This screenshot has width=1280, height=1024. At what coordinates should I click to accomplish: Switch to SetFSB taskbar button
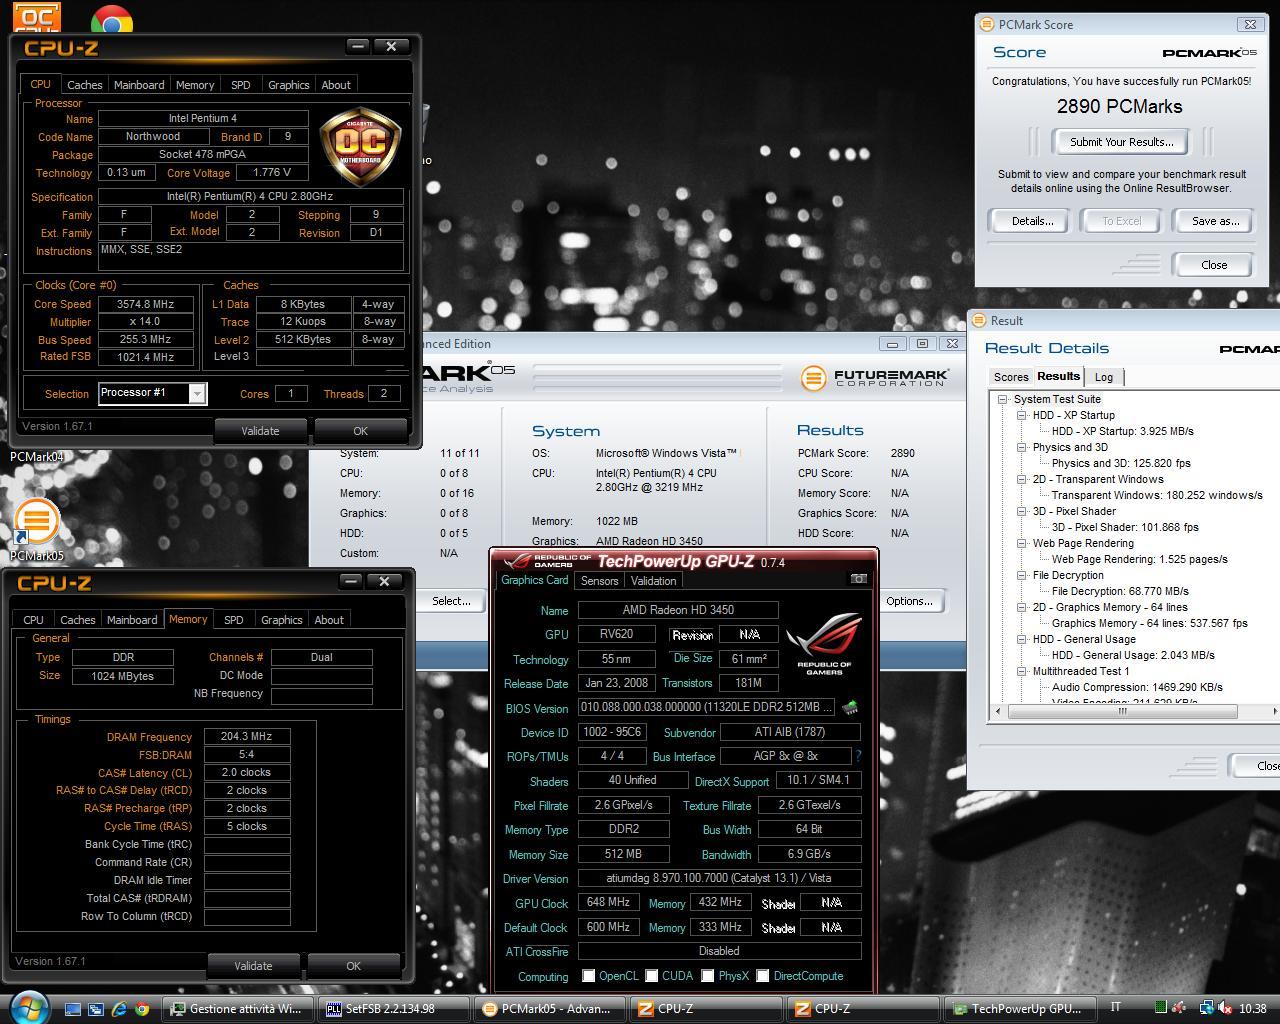click(395, 1009)
